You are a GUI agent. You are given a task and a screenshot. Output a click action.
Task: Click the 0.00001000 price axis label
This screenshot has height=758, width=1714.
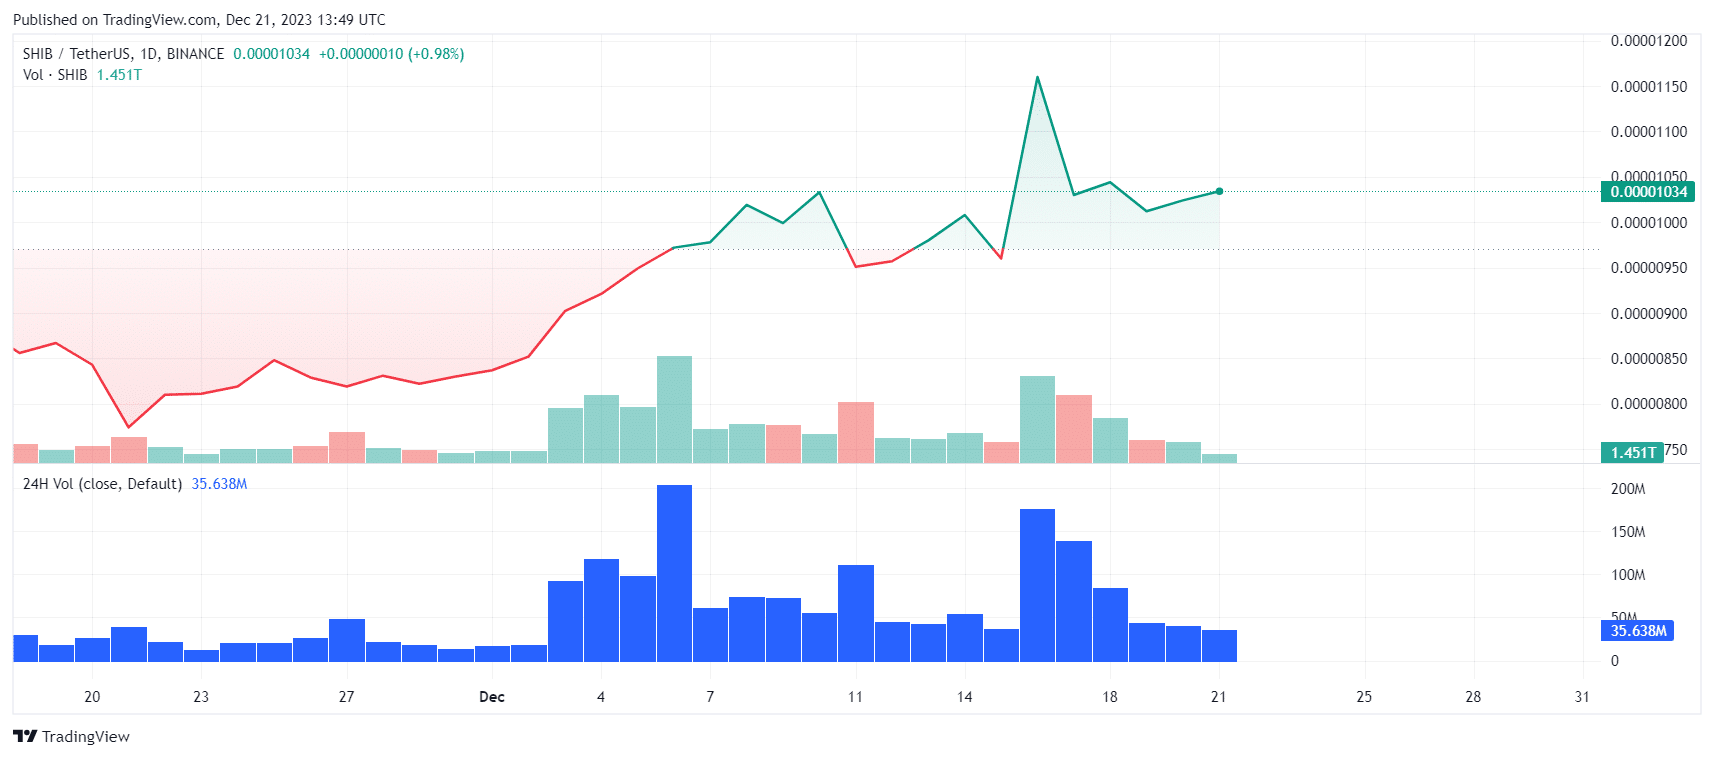(1648, 223)
